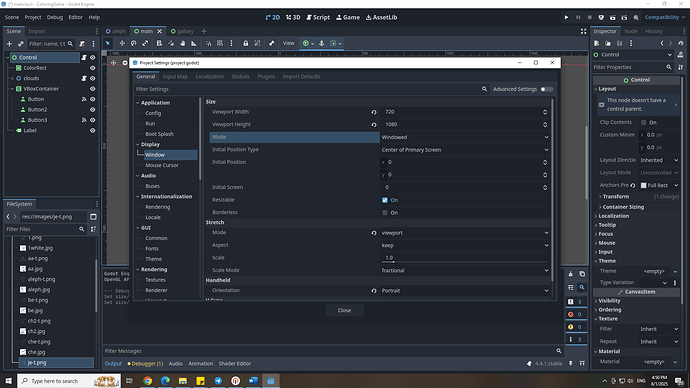Reset Viewport Width to its default value
The image size is (690, 388).
point(374,112)
